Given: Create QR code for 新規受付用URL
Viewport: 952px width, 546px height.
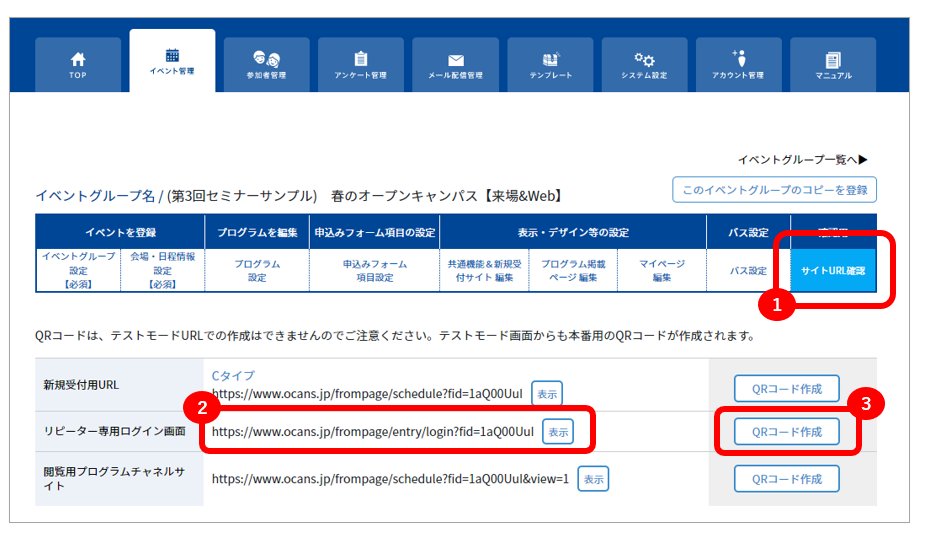Looking at the screenshot, I should tap(787, 389).
